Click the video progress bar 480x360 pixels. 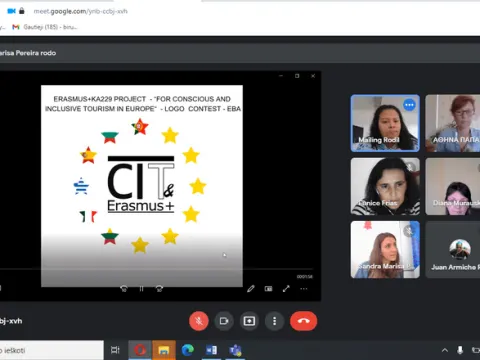coord(157,269)
